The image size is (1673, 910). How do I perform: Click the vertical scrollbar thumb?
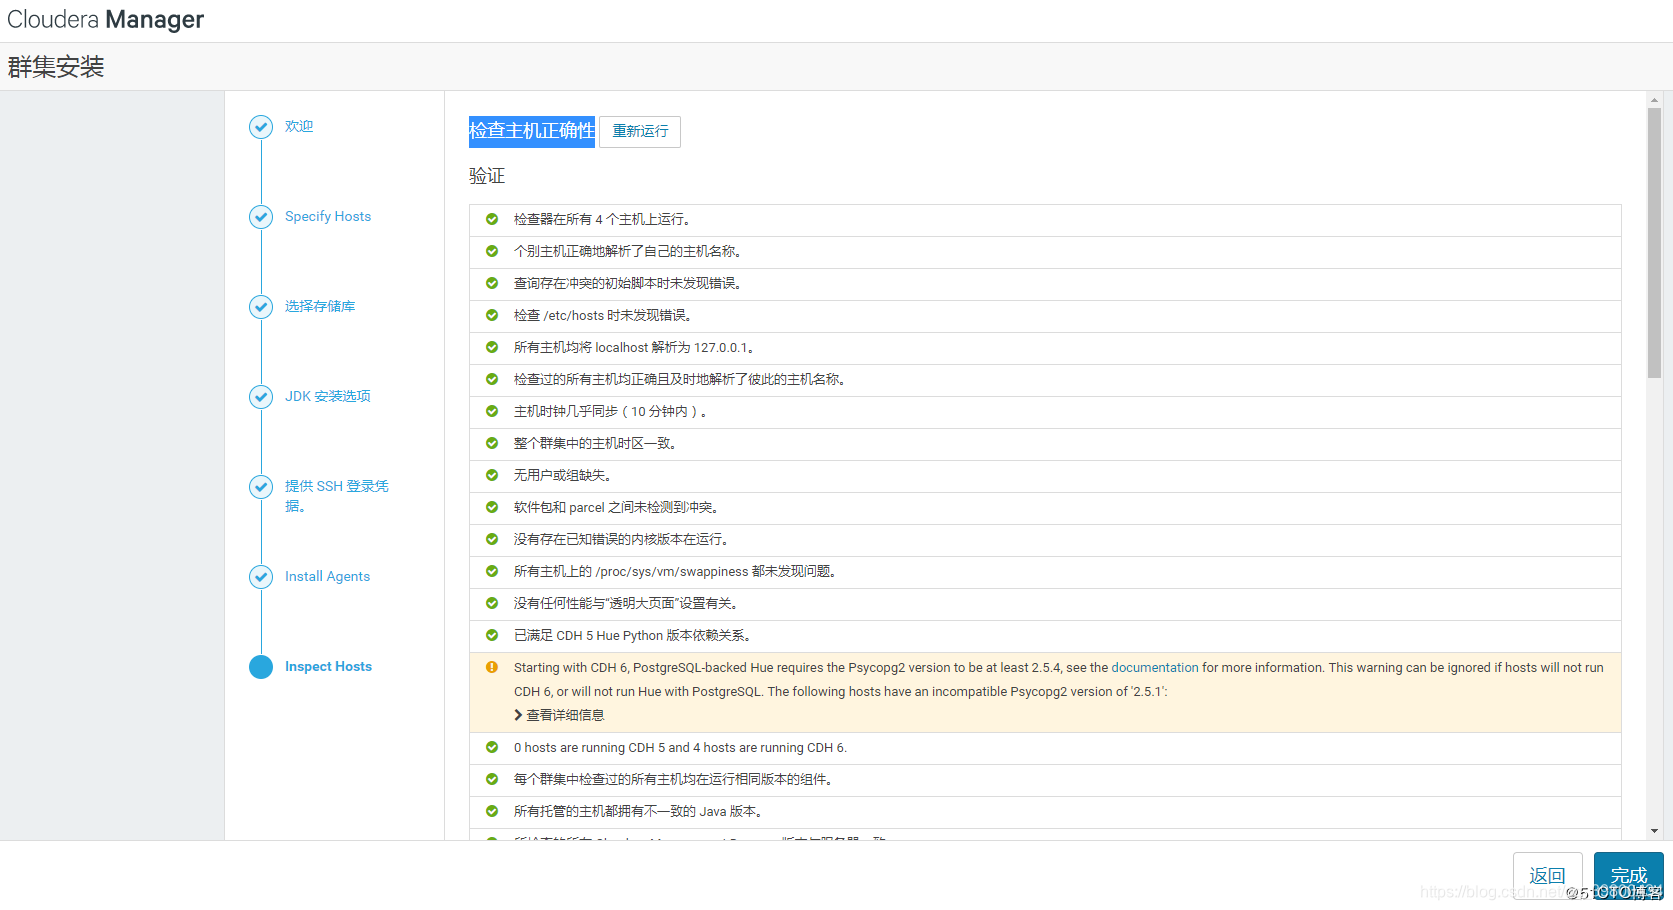point(1654,242)
